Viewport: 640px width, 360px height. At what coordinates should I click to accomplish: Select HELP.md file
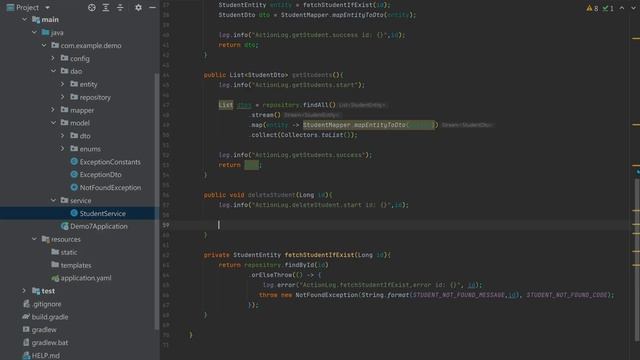point(45,356)
